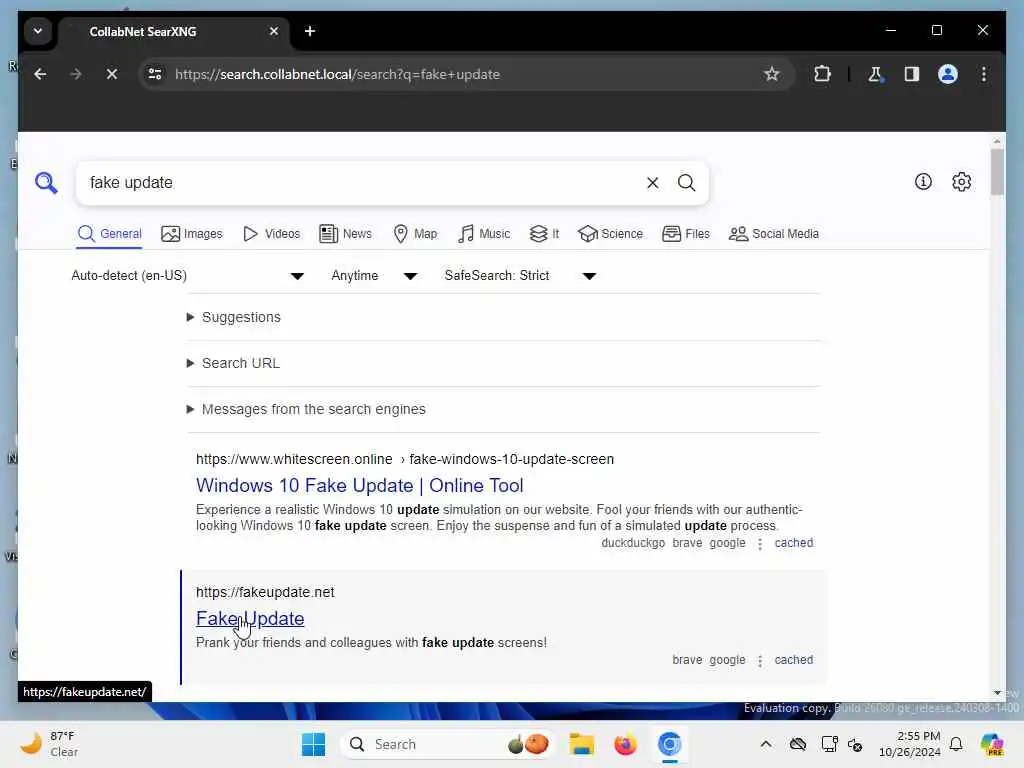Switch to the Science category tab
The height and width of the screenshot is (768, 1024).
click(x=611, y=234)
